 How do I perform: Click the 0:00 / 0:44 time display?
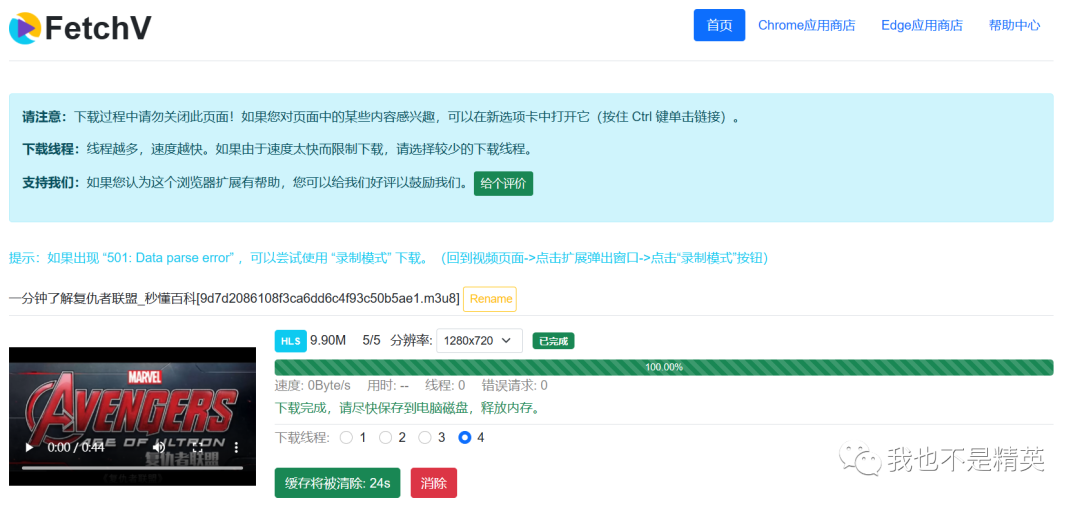pos(76,447)
